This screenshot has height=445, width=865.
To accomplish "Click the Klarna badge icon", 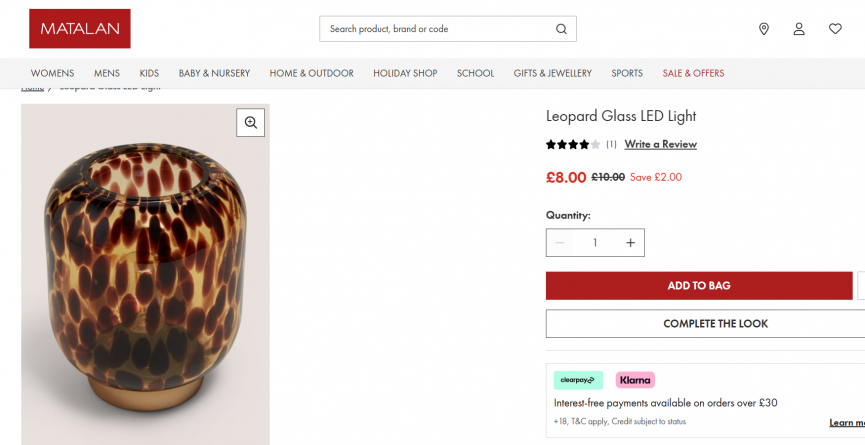I will pos(635,380).
